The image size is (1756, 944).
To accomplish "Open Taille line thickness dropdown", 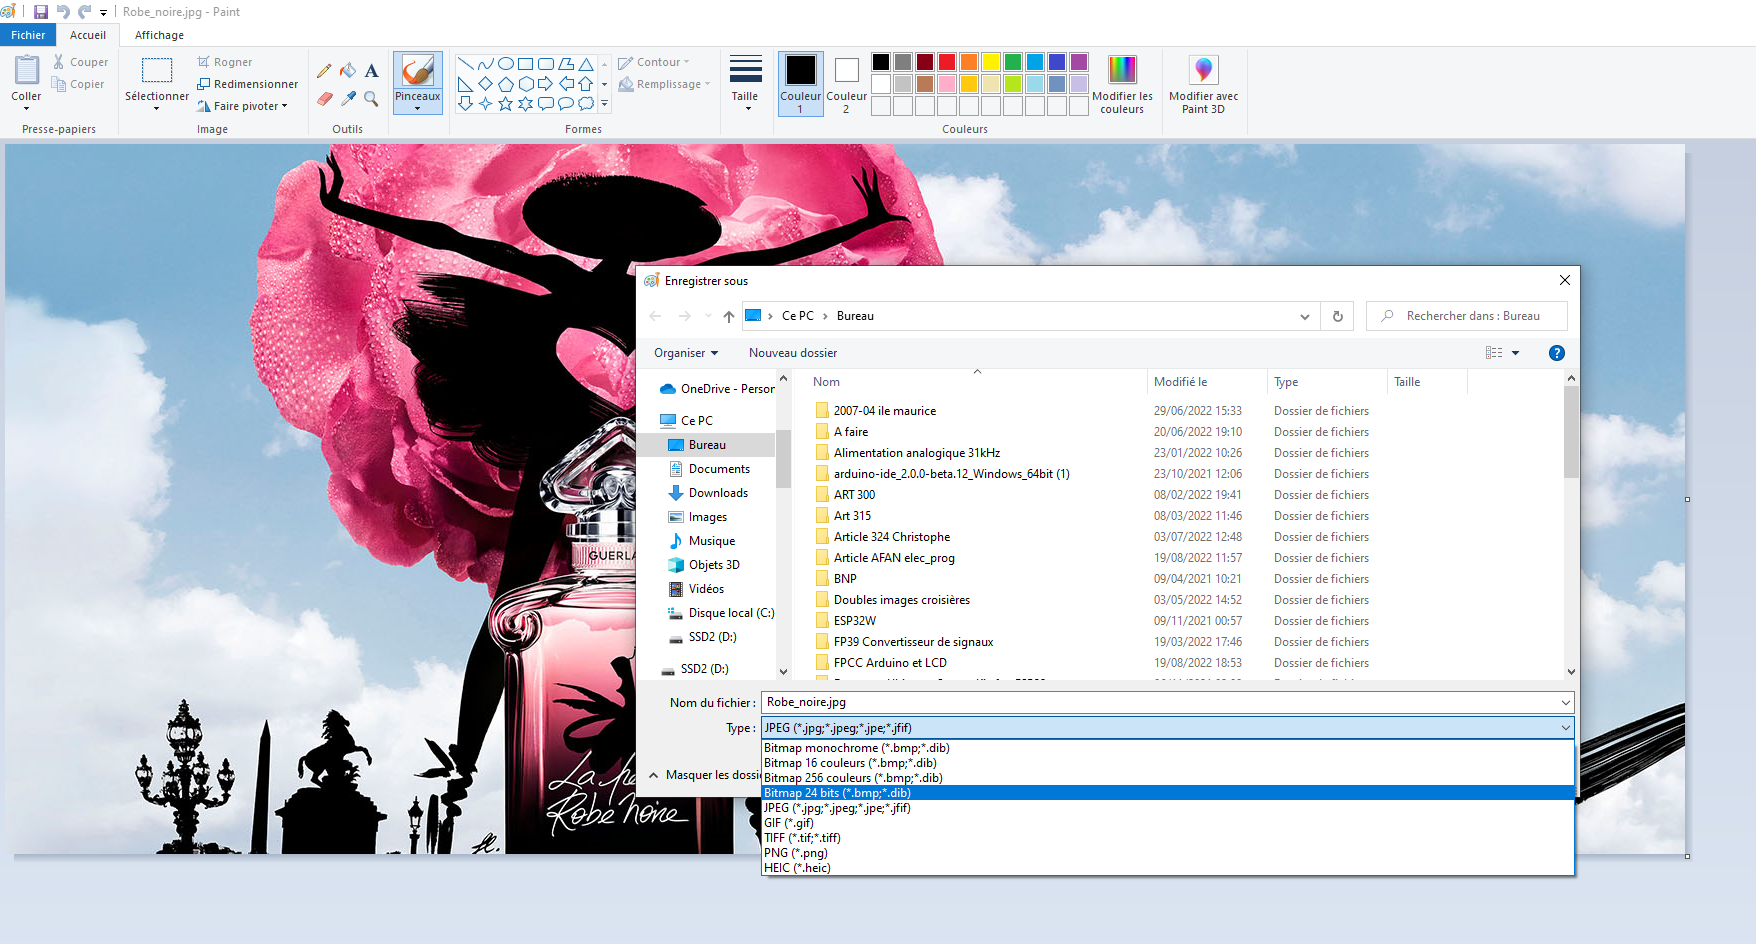I will [746, 84].
